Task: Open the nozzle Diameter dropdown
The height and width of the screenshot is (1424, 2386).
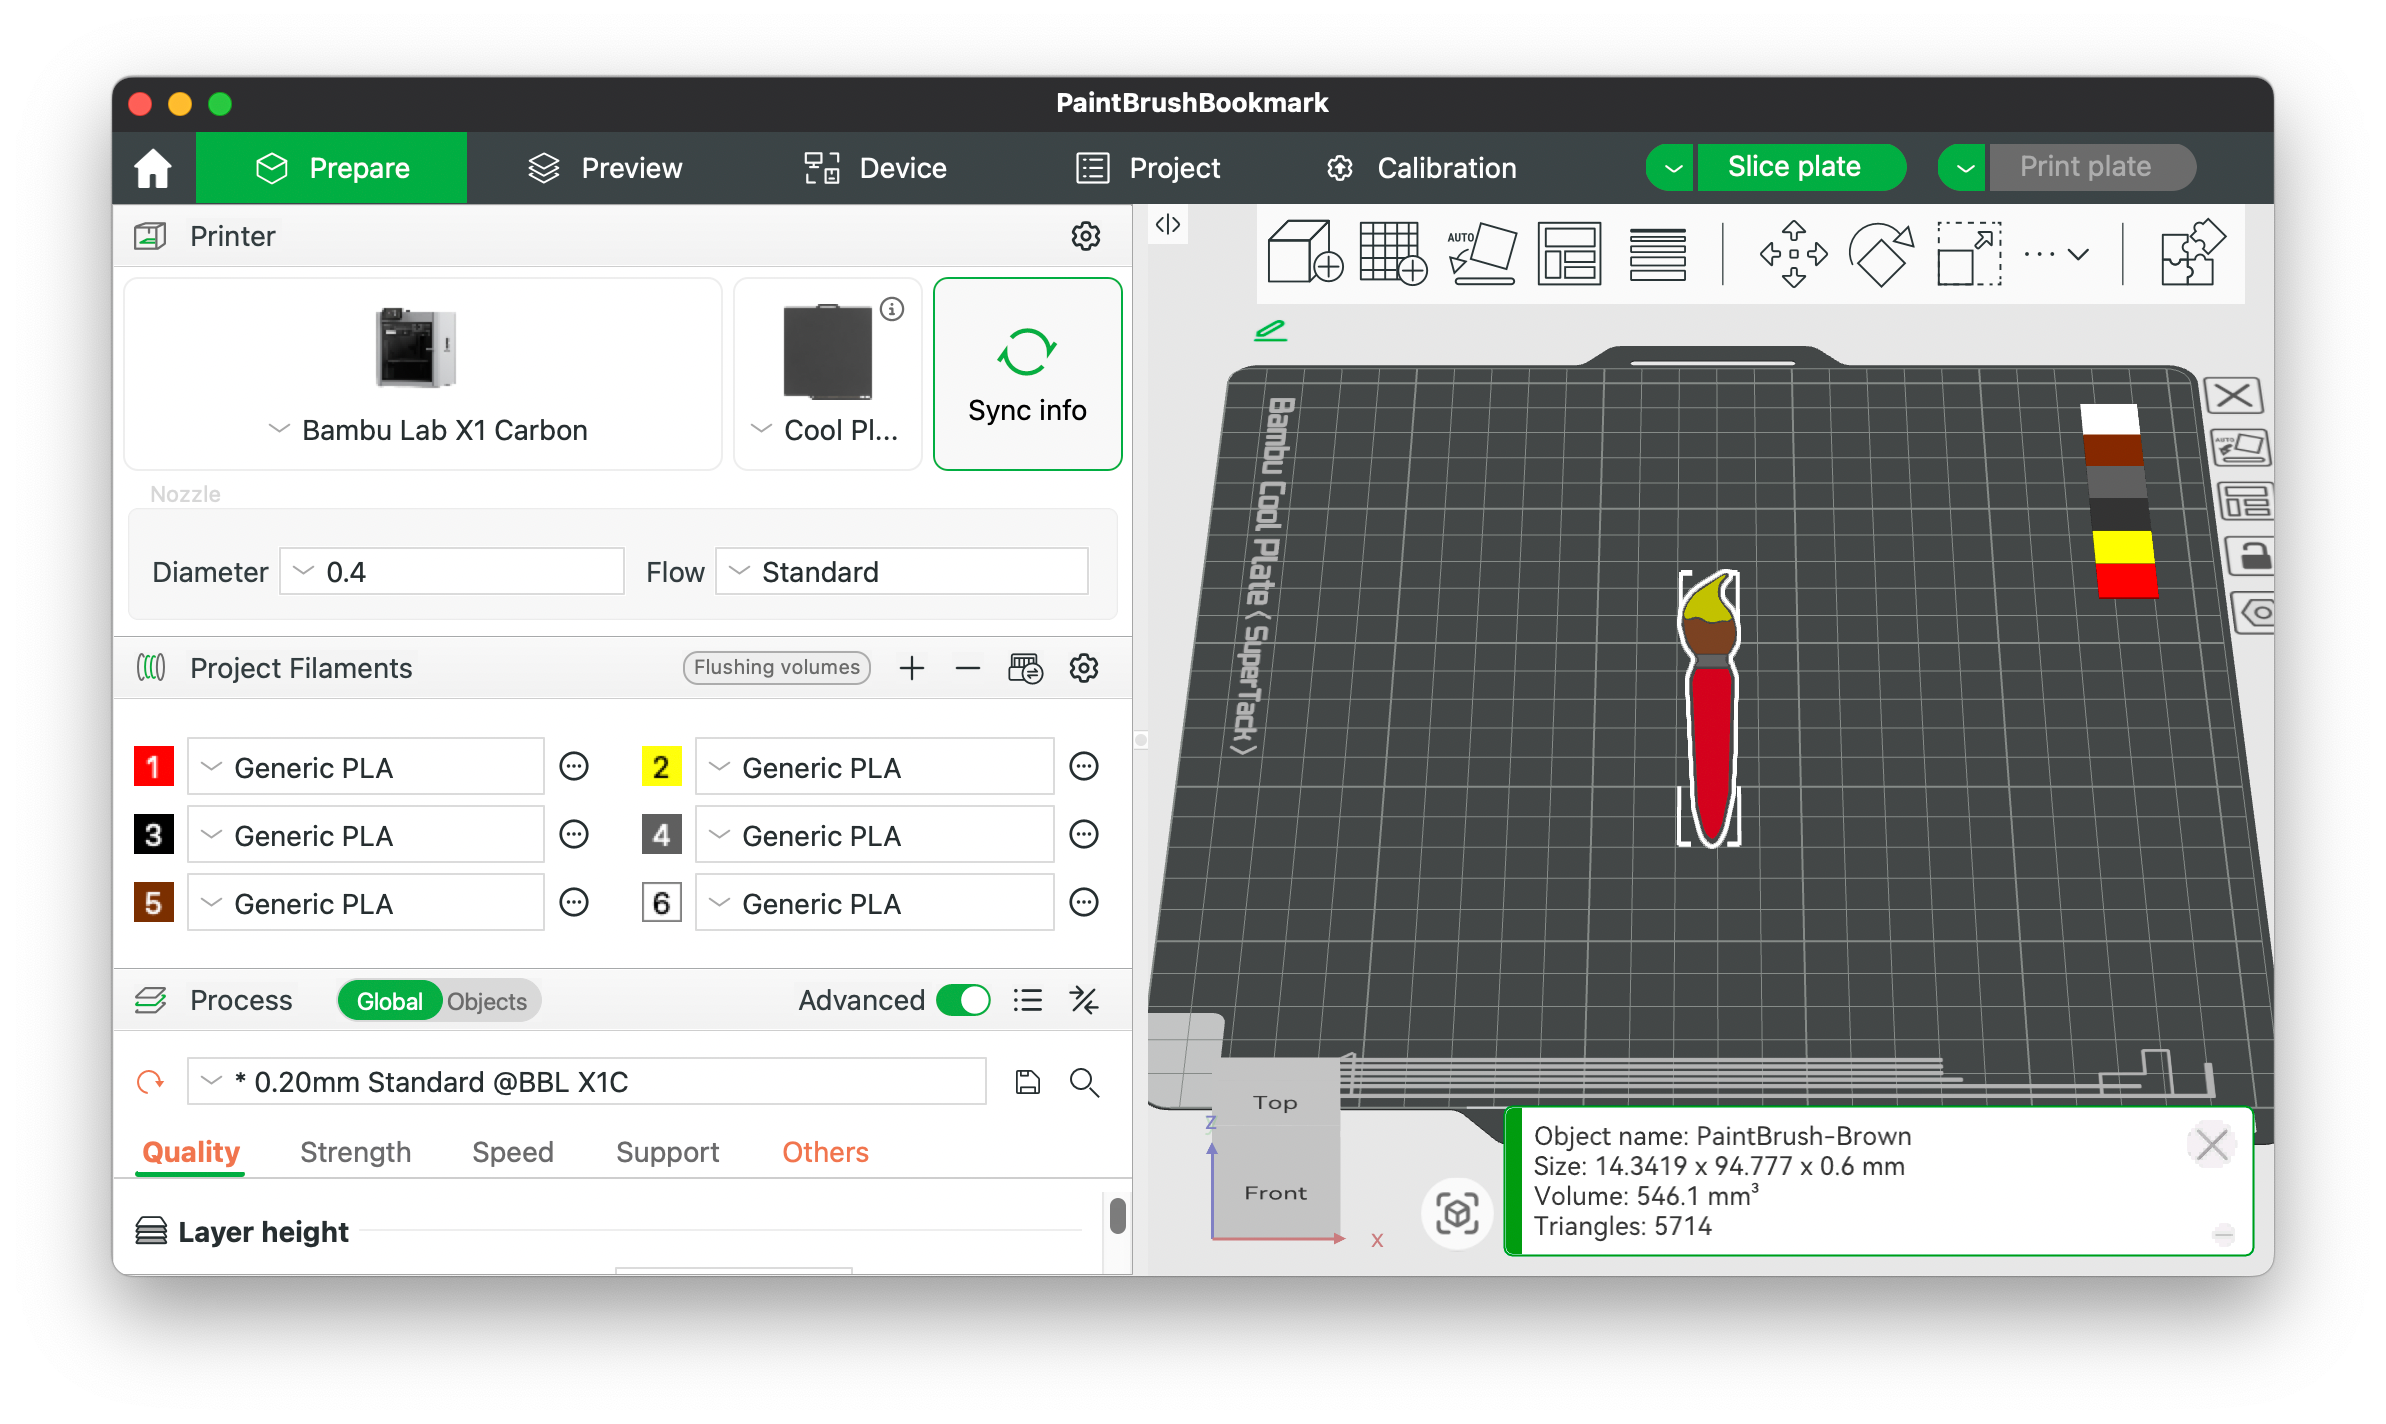Action: 451,571
